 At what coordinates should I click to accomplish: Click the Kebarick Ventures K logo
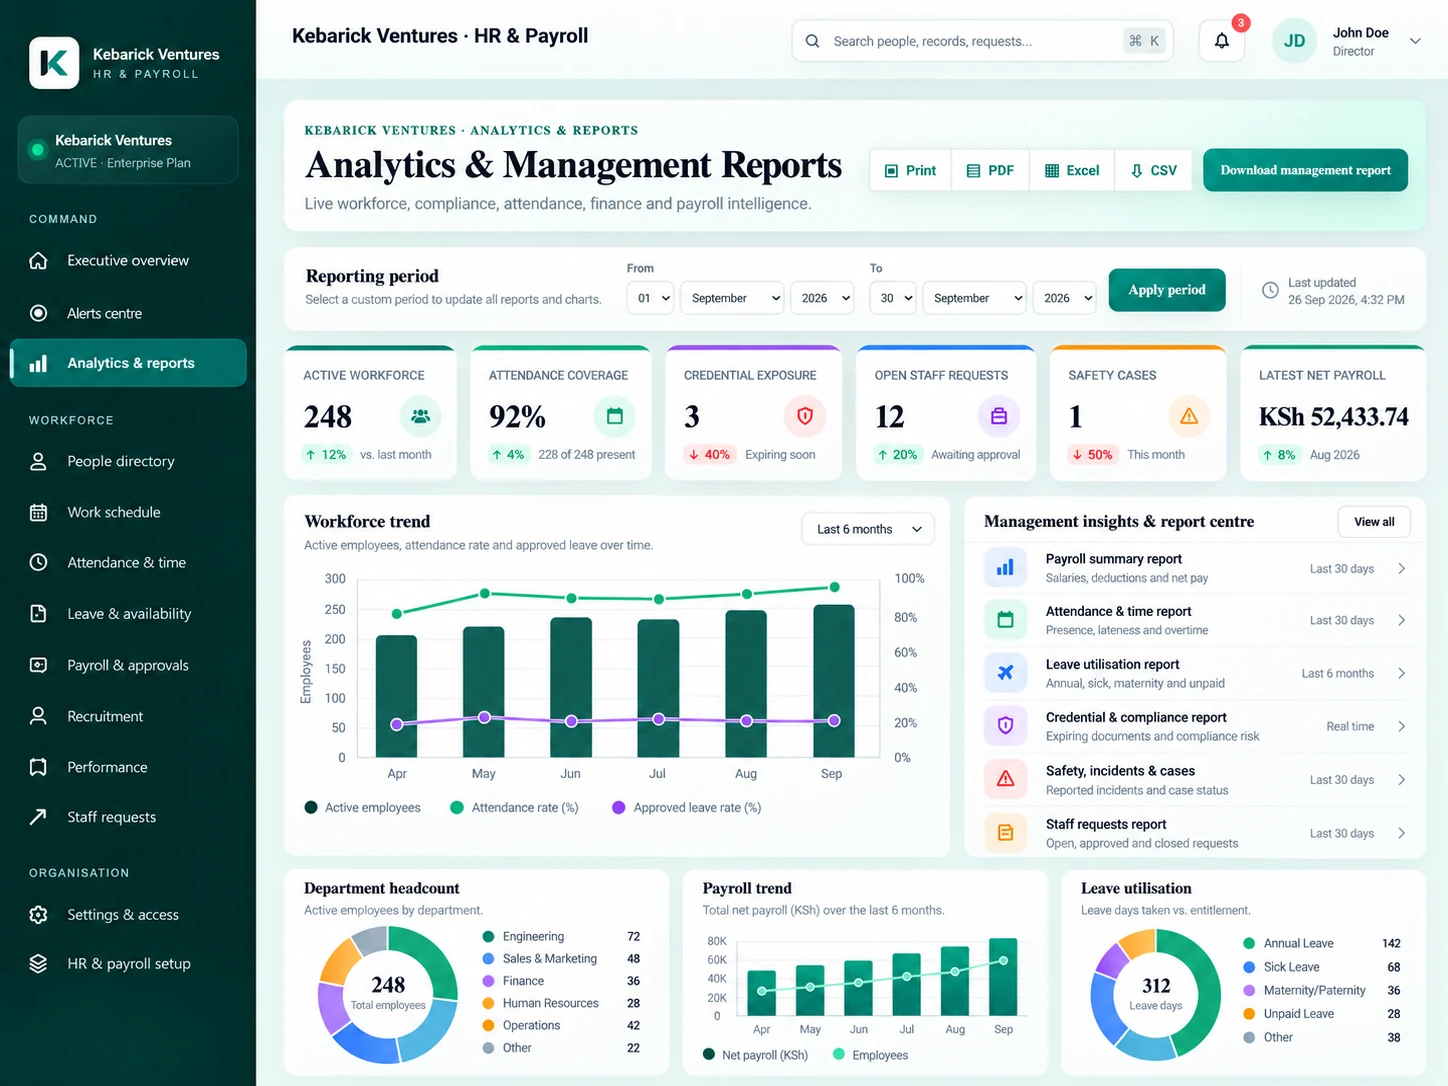coord(54,63)
